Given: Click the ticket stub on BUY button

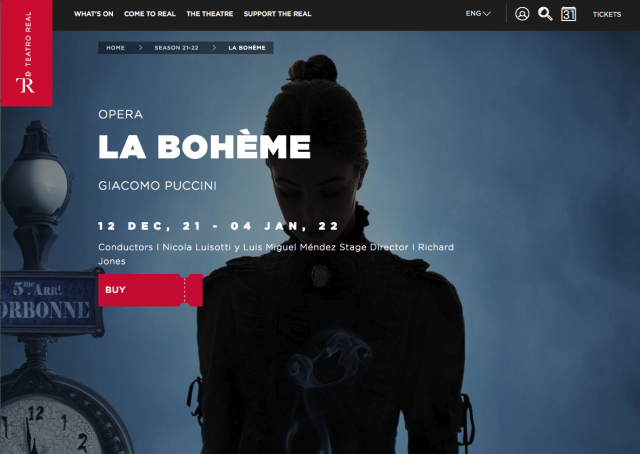Looking at the screenshot, I should (x=193, y=290).
